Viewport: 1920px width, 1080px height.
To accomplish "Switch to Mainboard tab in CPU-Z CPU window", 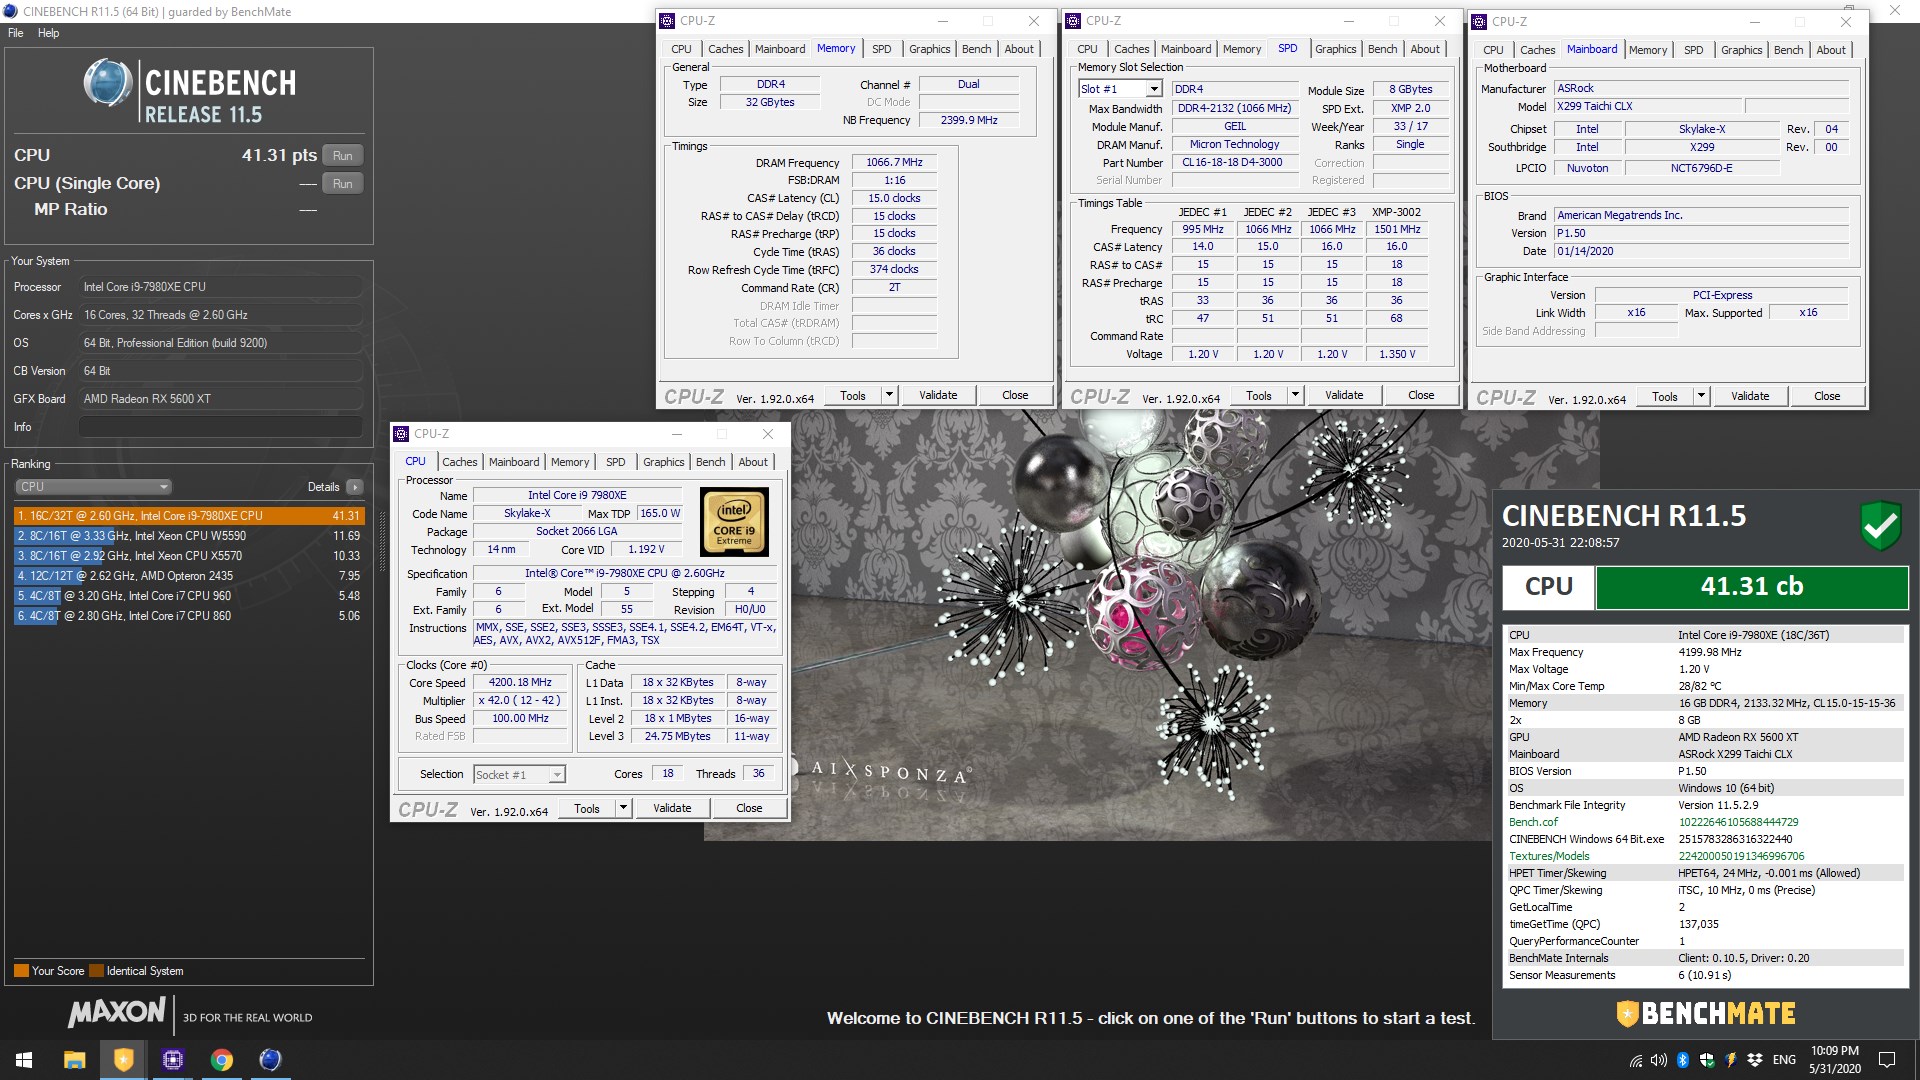I will (x=514, y=462).
